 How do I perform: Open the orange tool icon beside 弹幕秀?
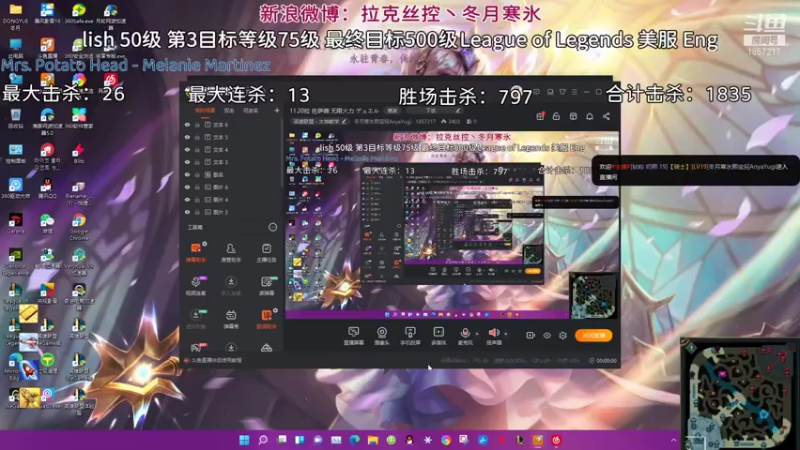point(266,319)
